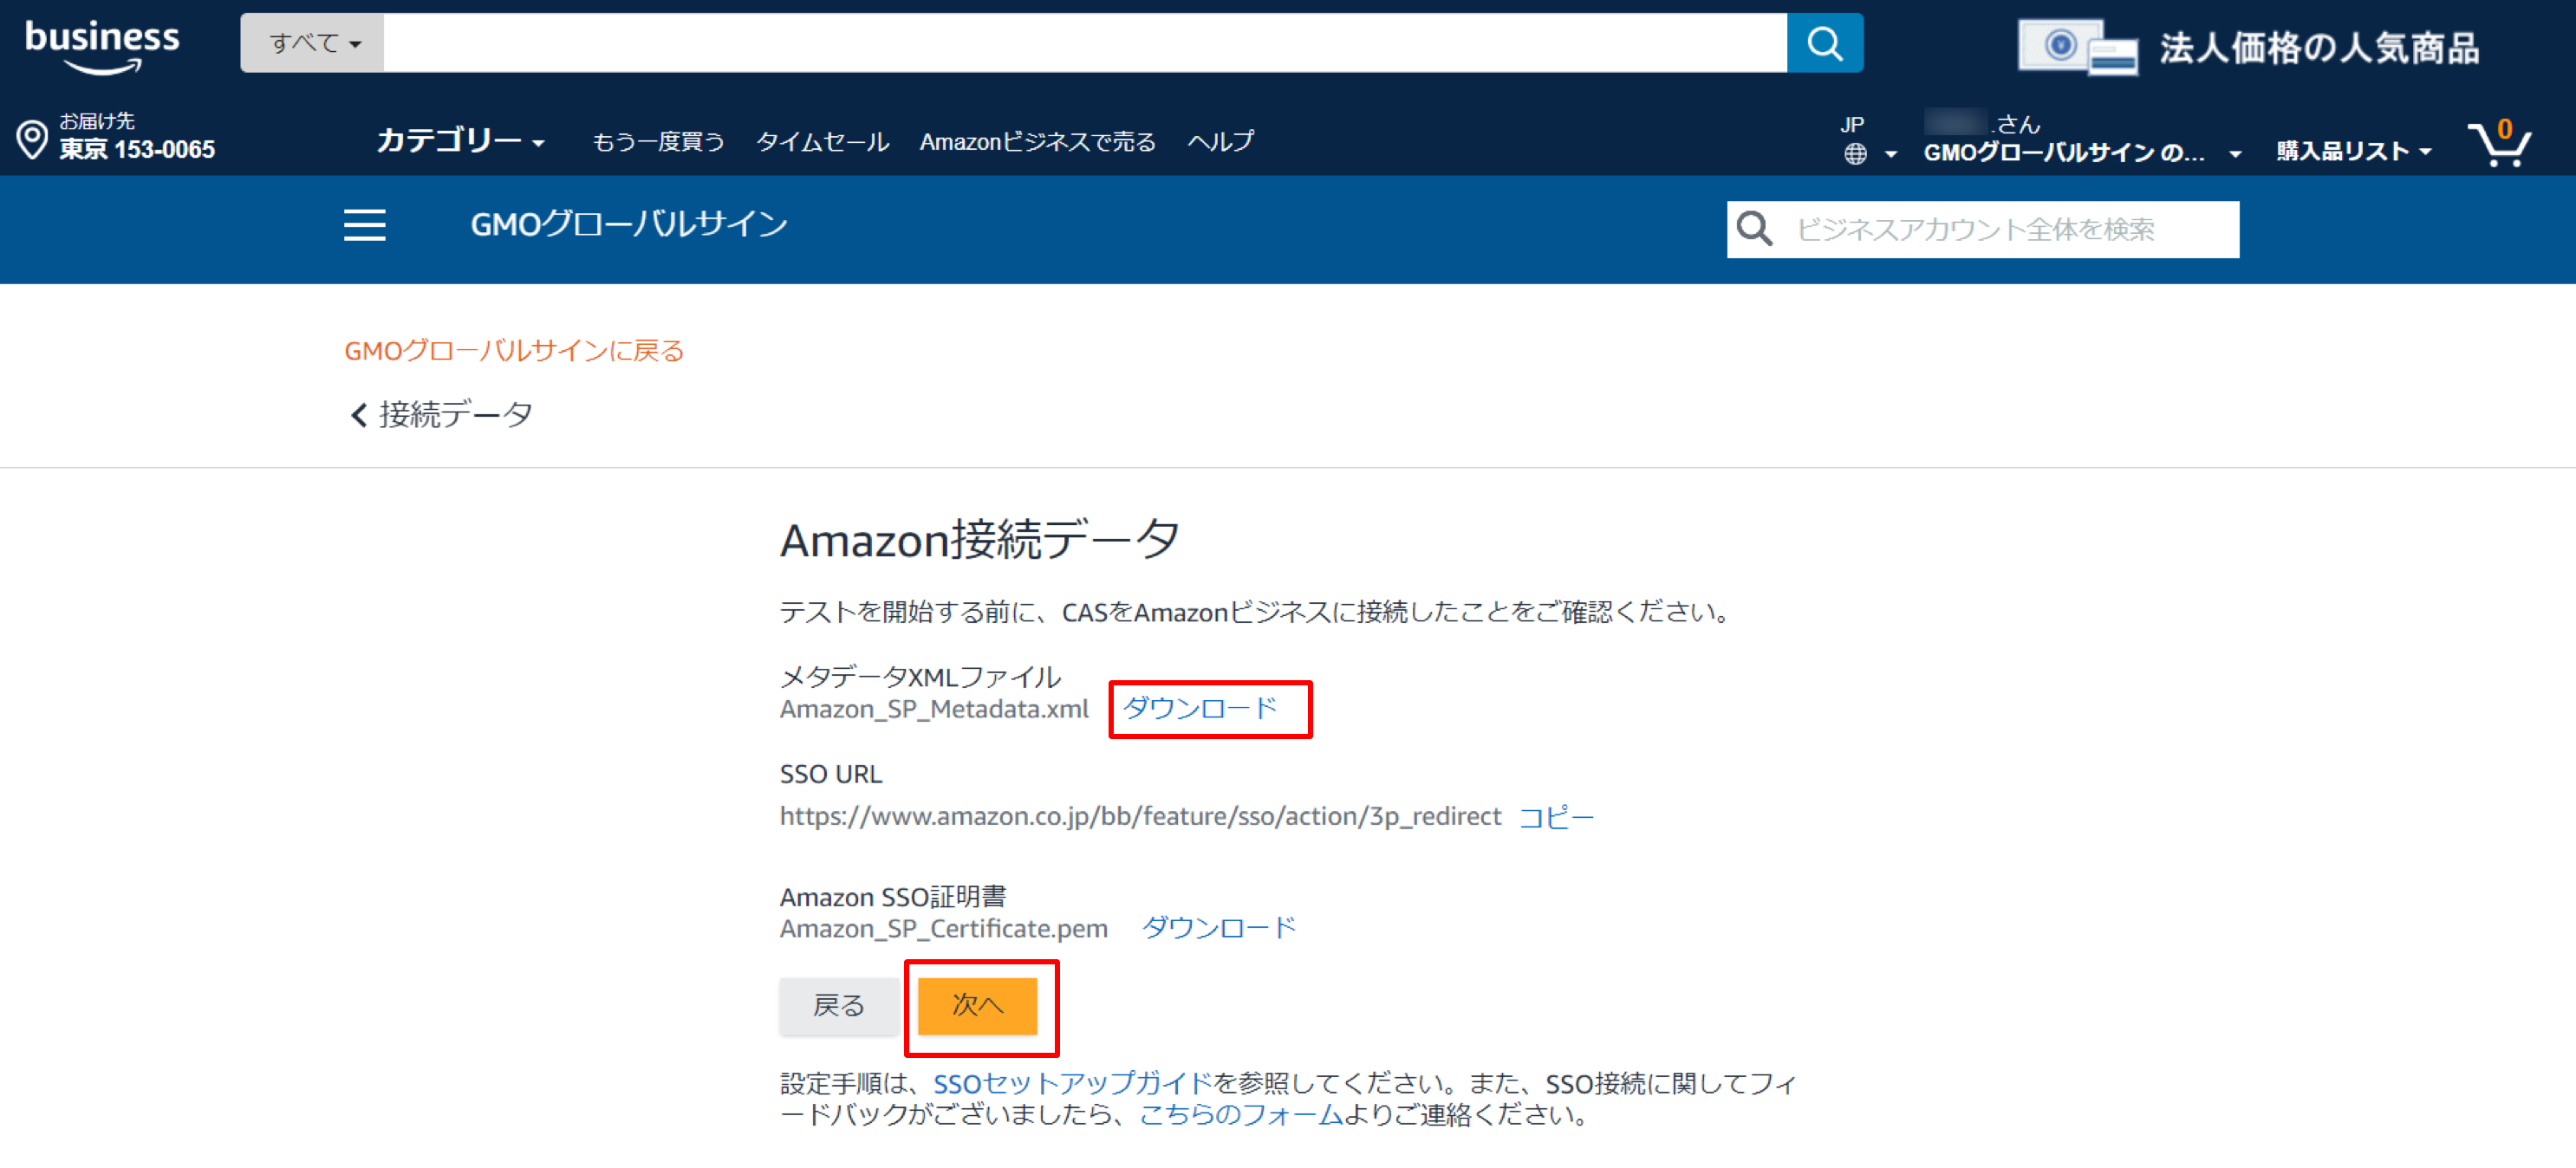Click the SSO URL text https://www.amazon.co.jp/bb/feature/sso/action/3p_redirect
2576x1168 pixels.
click(x=1140, y=817)
